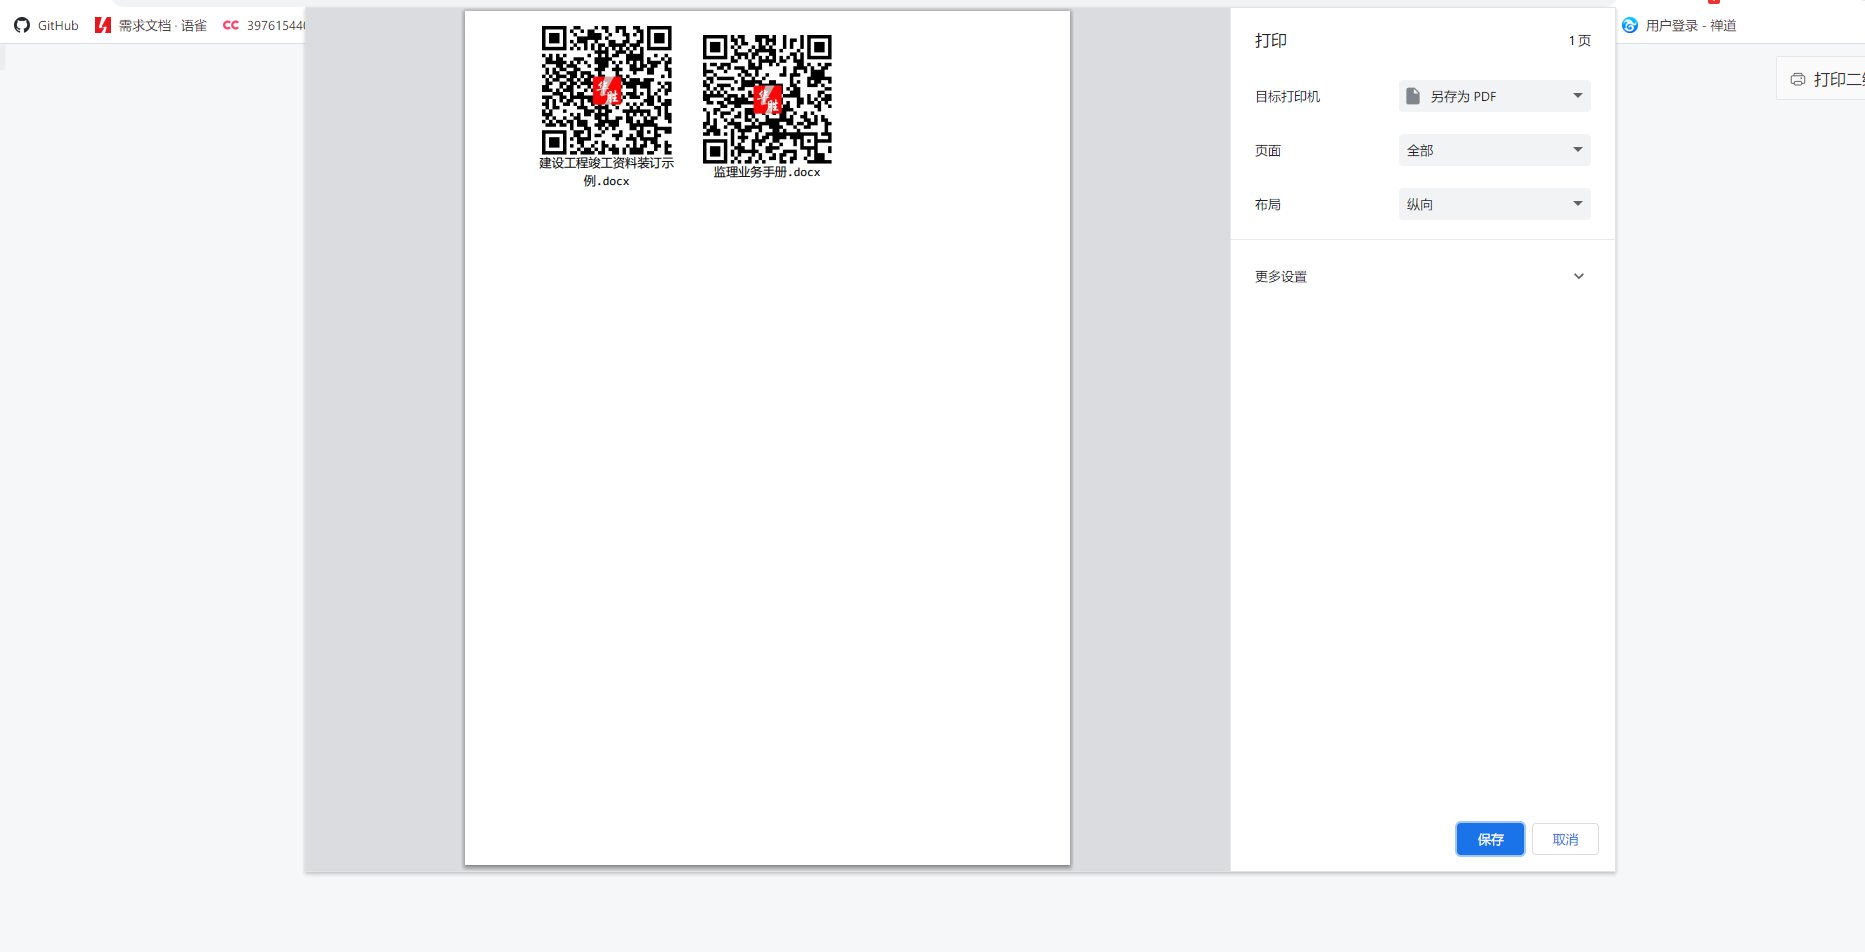
Task: Click the QR code for 监理业务手册.docx
Action: (767, 100)
